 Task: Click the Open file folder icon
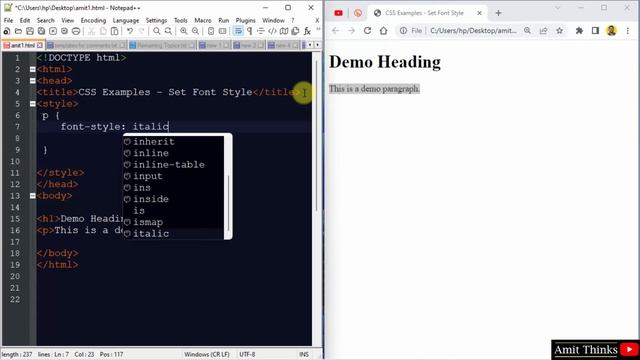point(18,31)
